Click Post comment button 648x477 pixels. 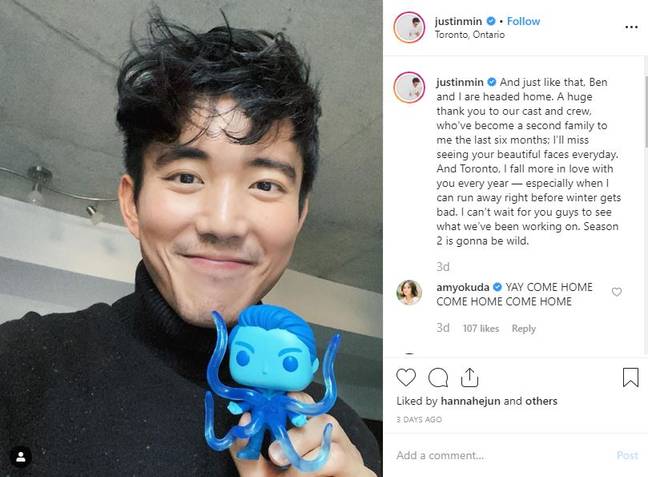tap(627, 456)
